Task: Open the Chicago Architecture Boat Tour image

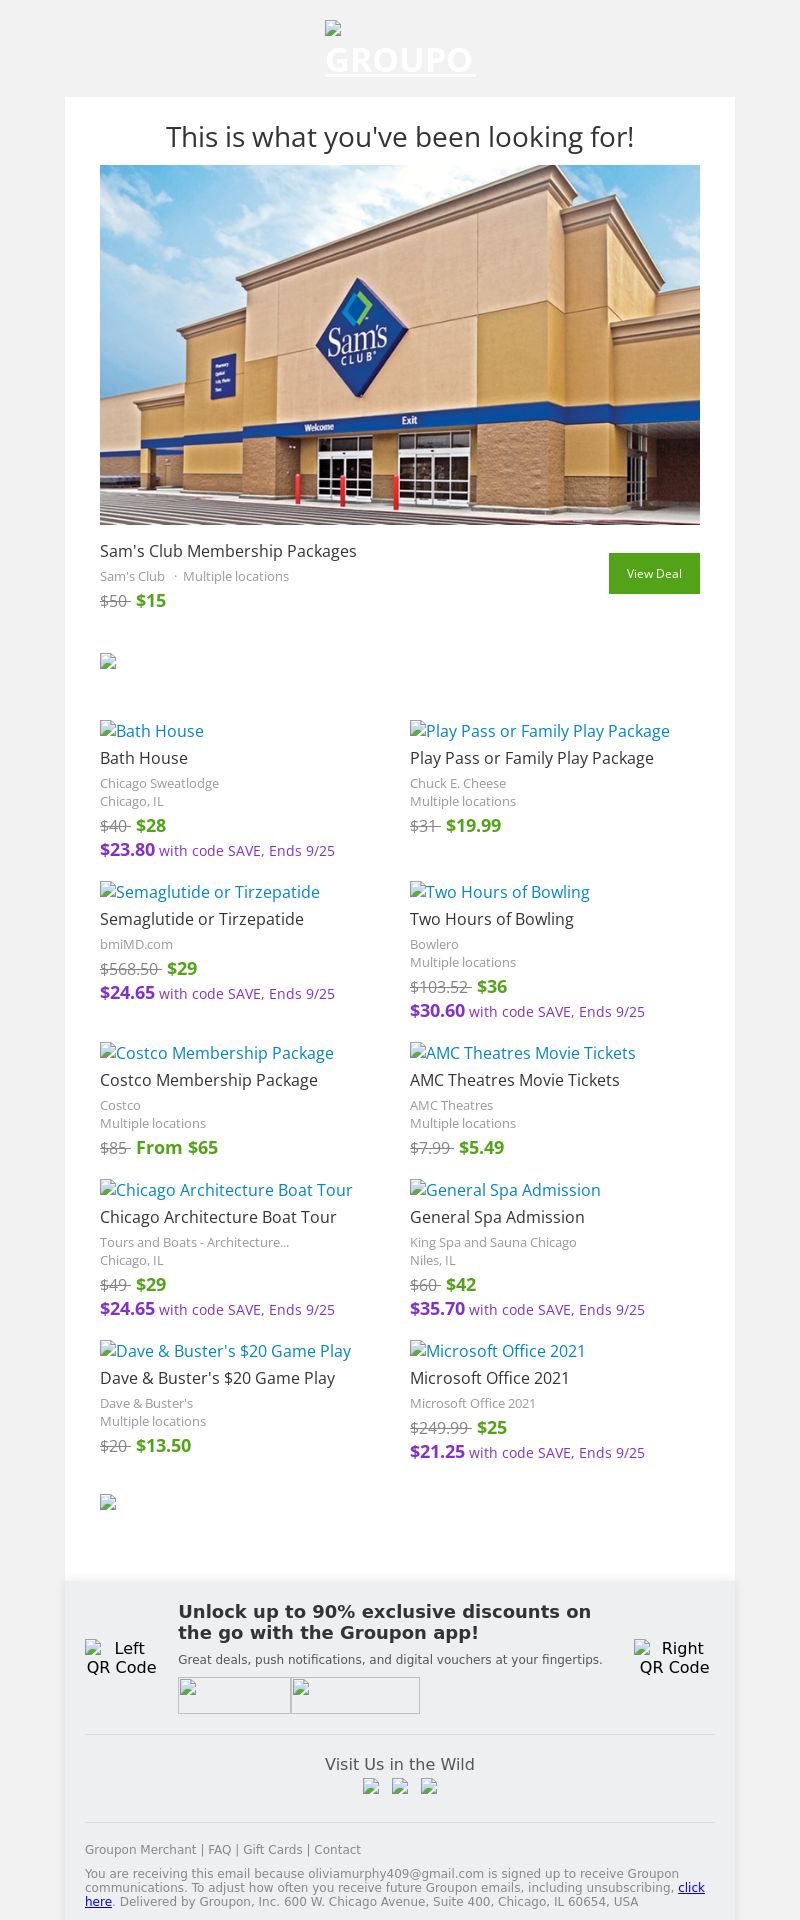Action: [226, 1190]
